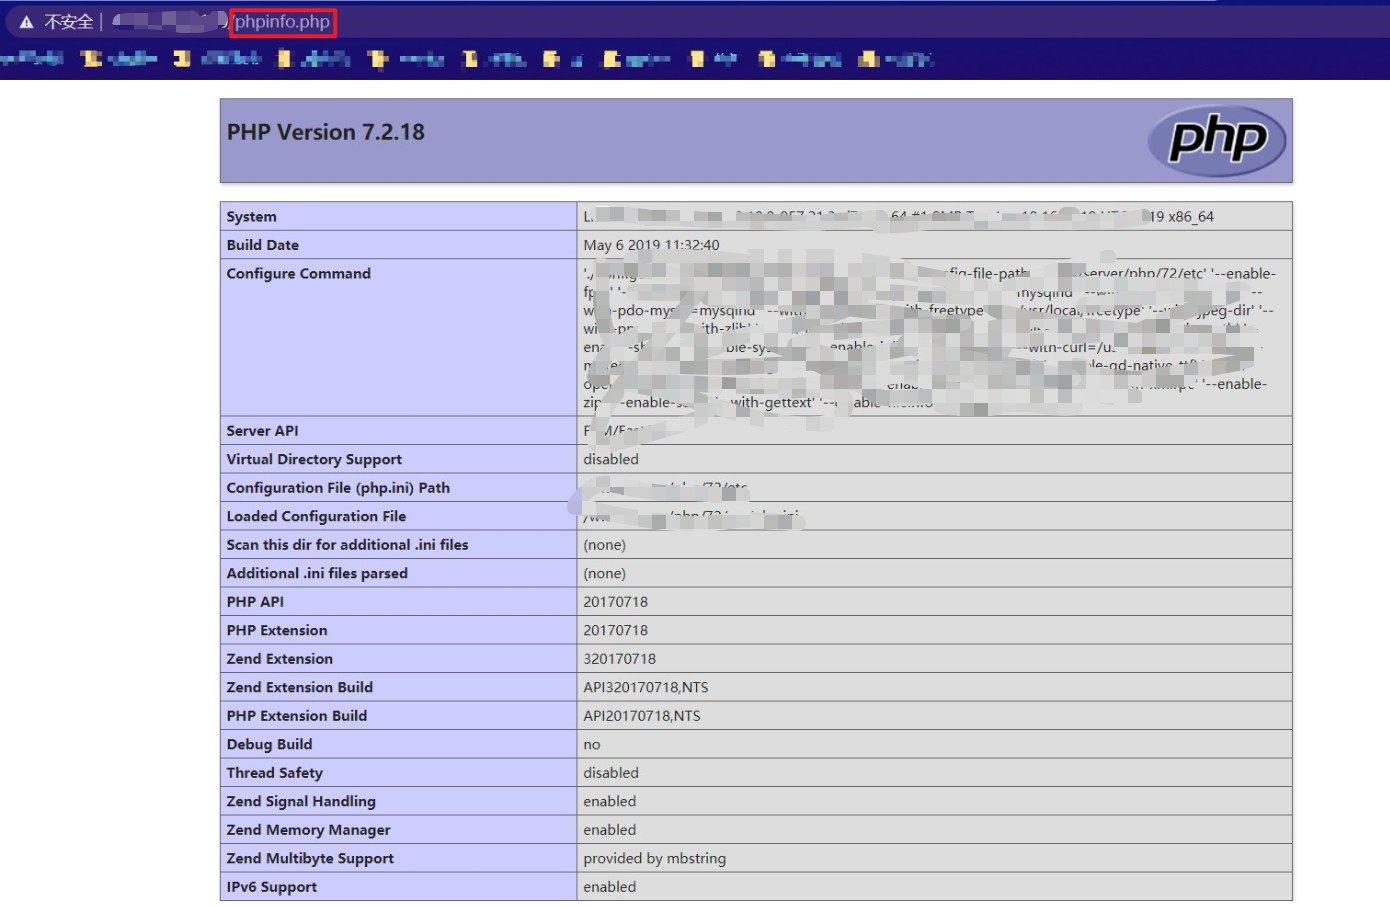Click the "Zend Signal Handling" label
1390x906 pixels.
(301, 802)
